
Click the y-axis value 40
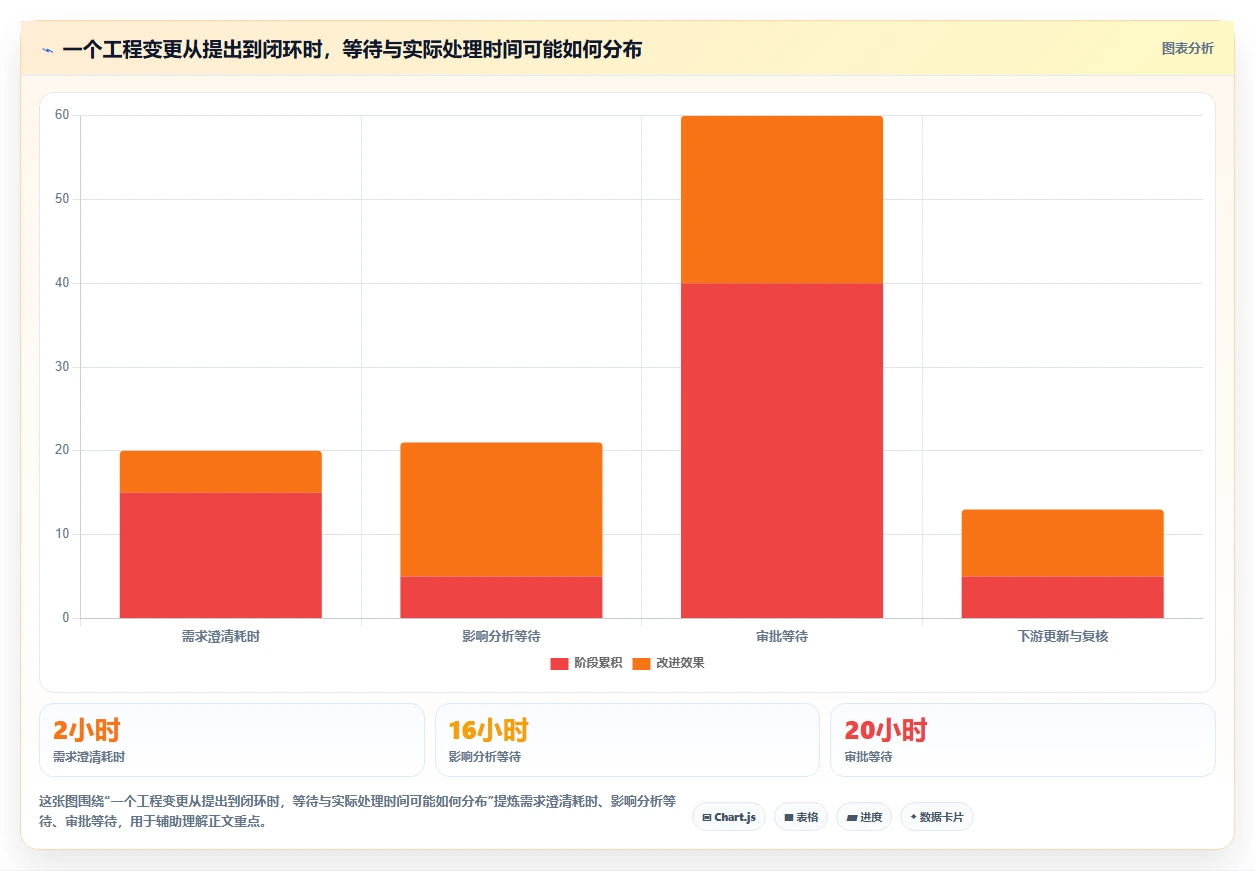(x=62, y=283)
